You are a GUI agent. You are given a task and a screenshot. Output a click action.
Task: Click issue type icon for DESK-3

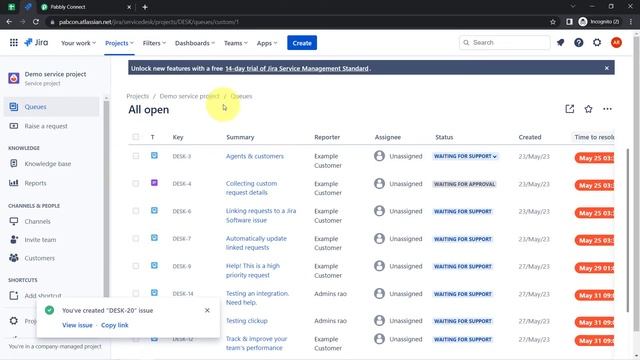pos(154,156)
